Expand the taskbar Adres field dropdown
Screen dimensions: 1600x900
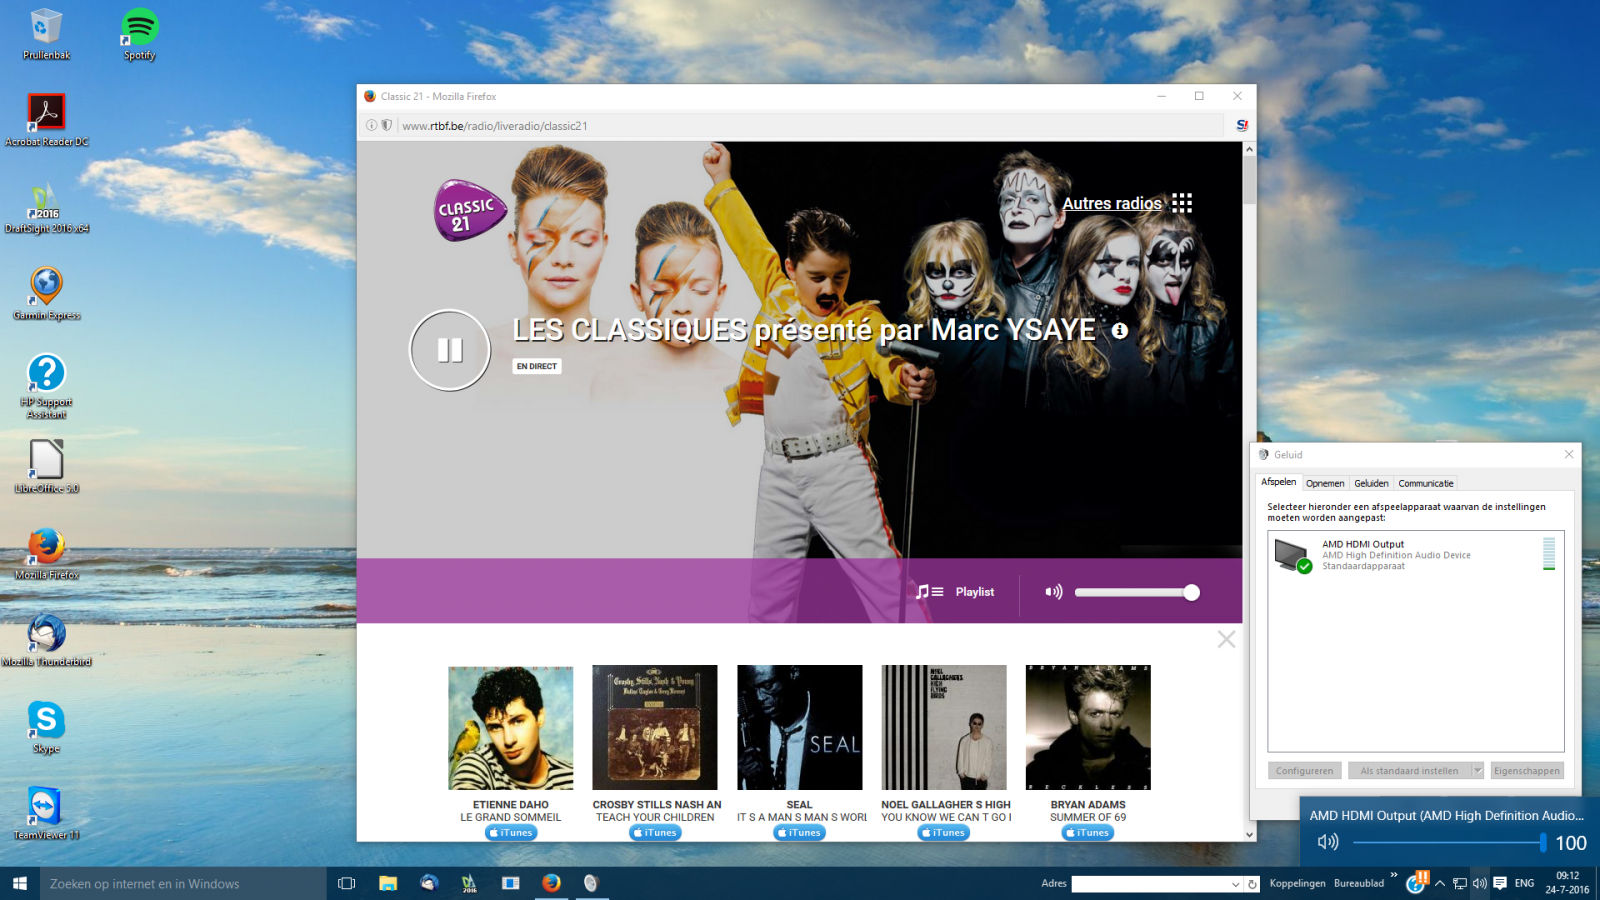tap(1236, 884)
